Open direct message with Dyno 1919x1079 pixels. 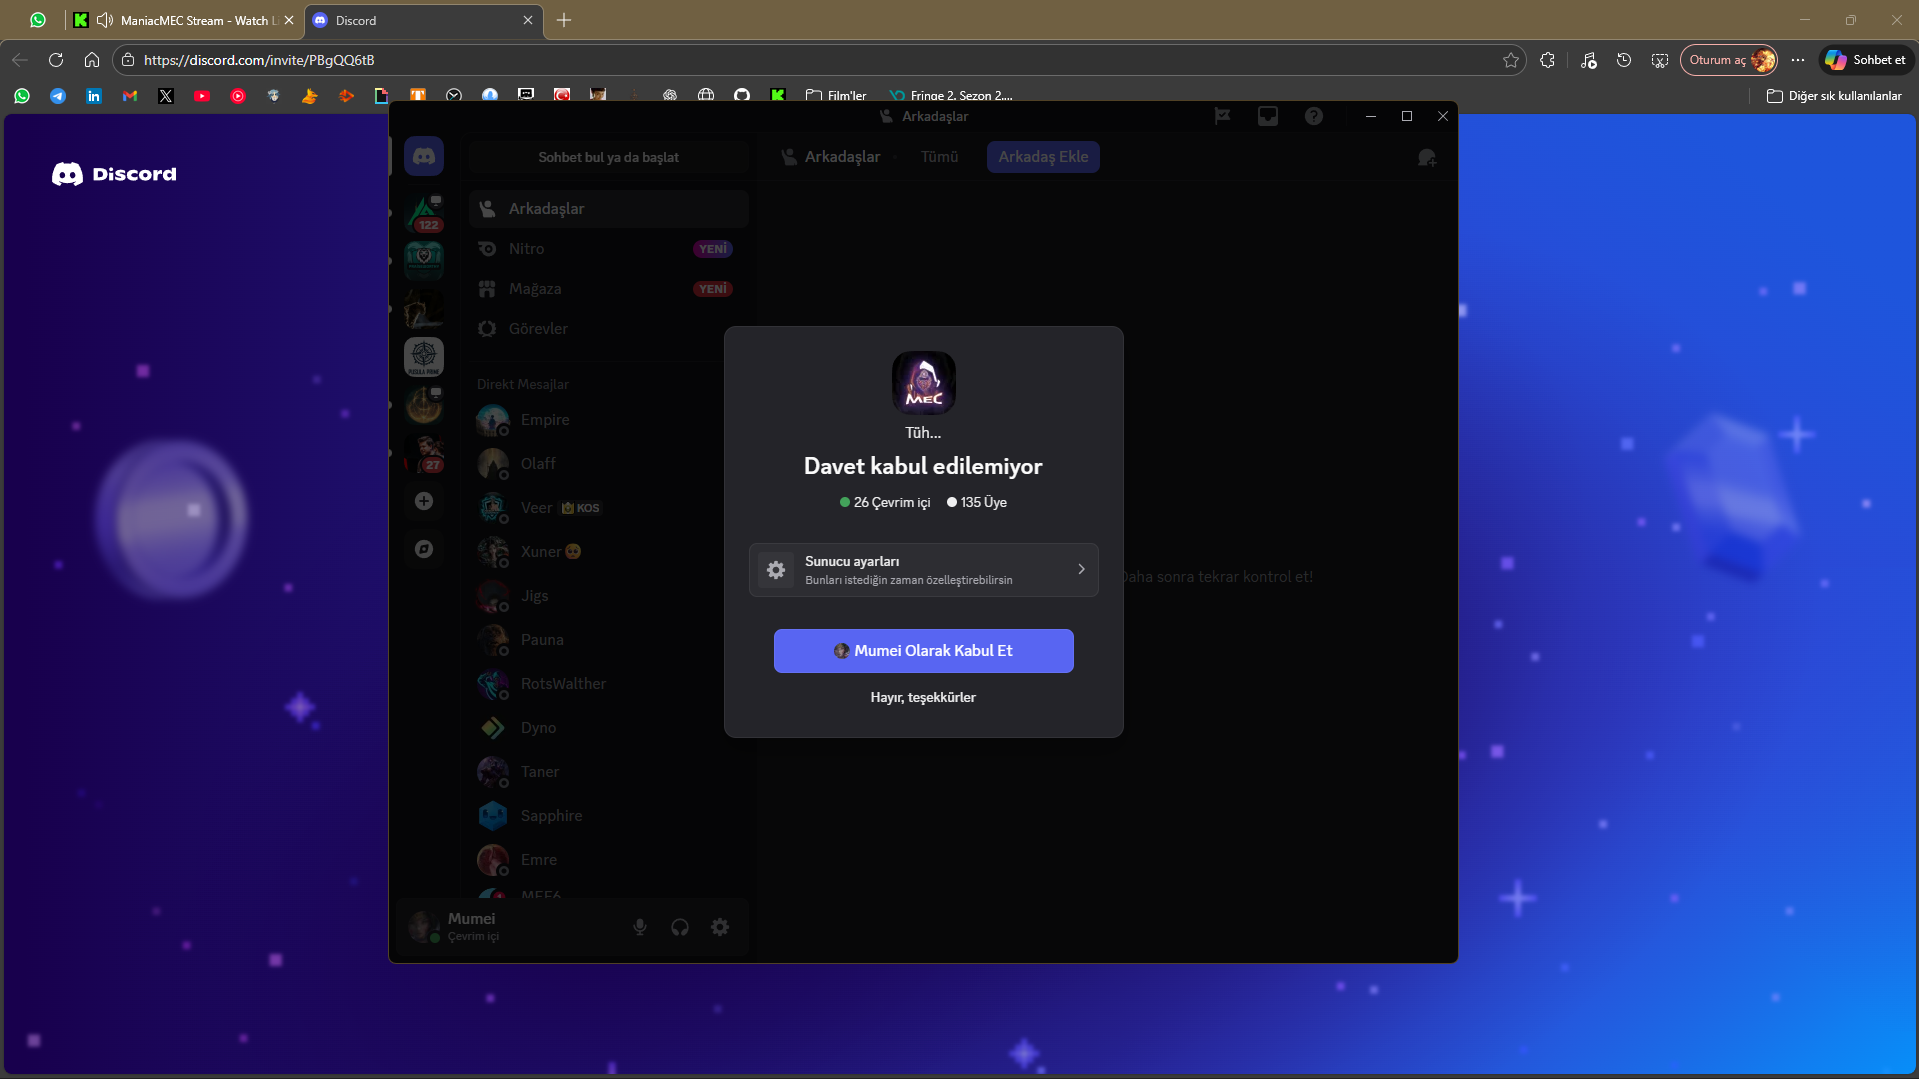(608, 728)
